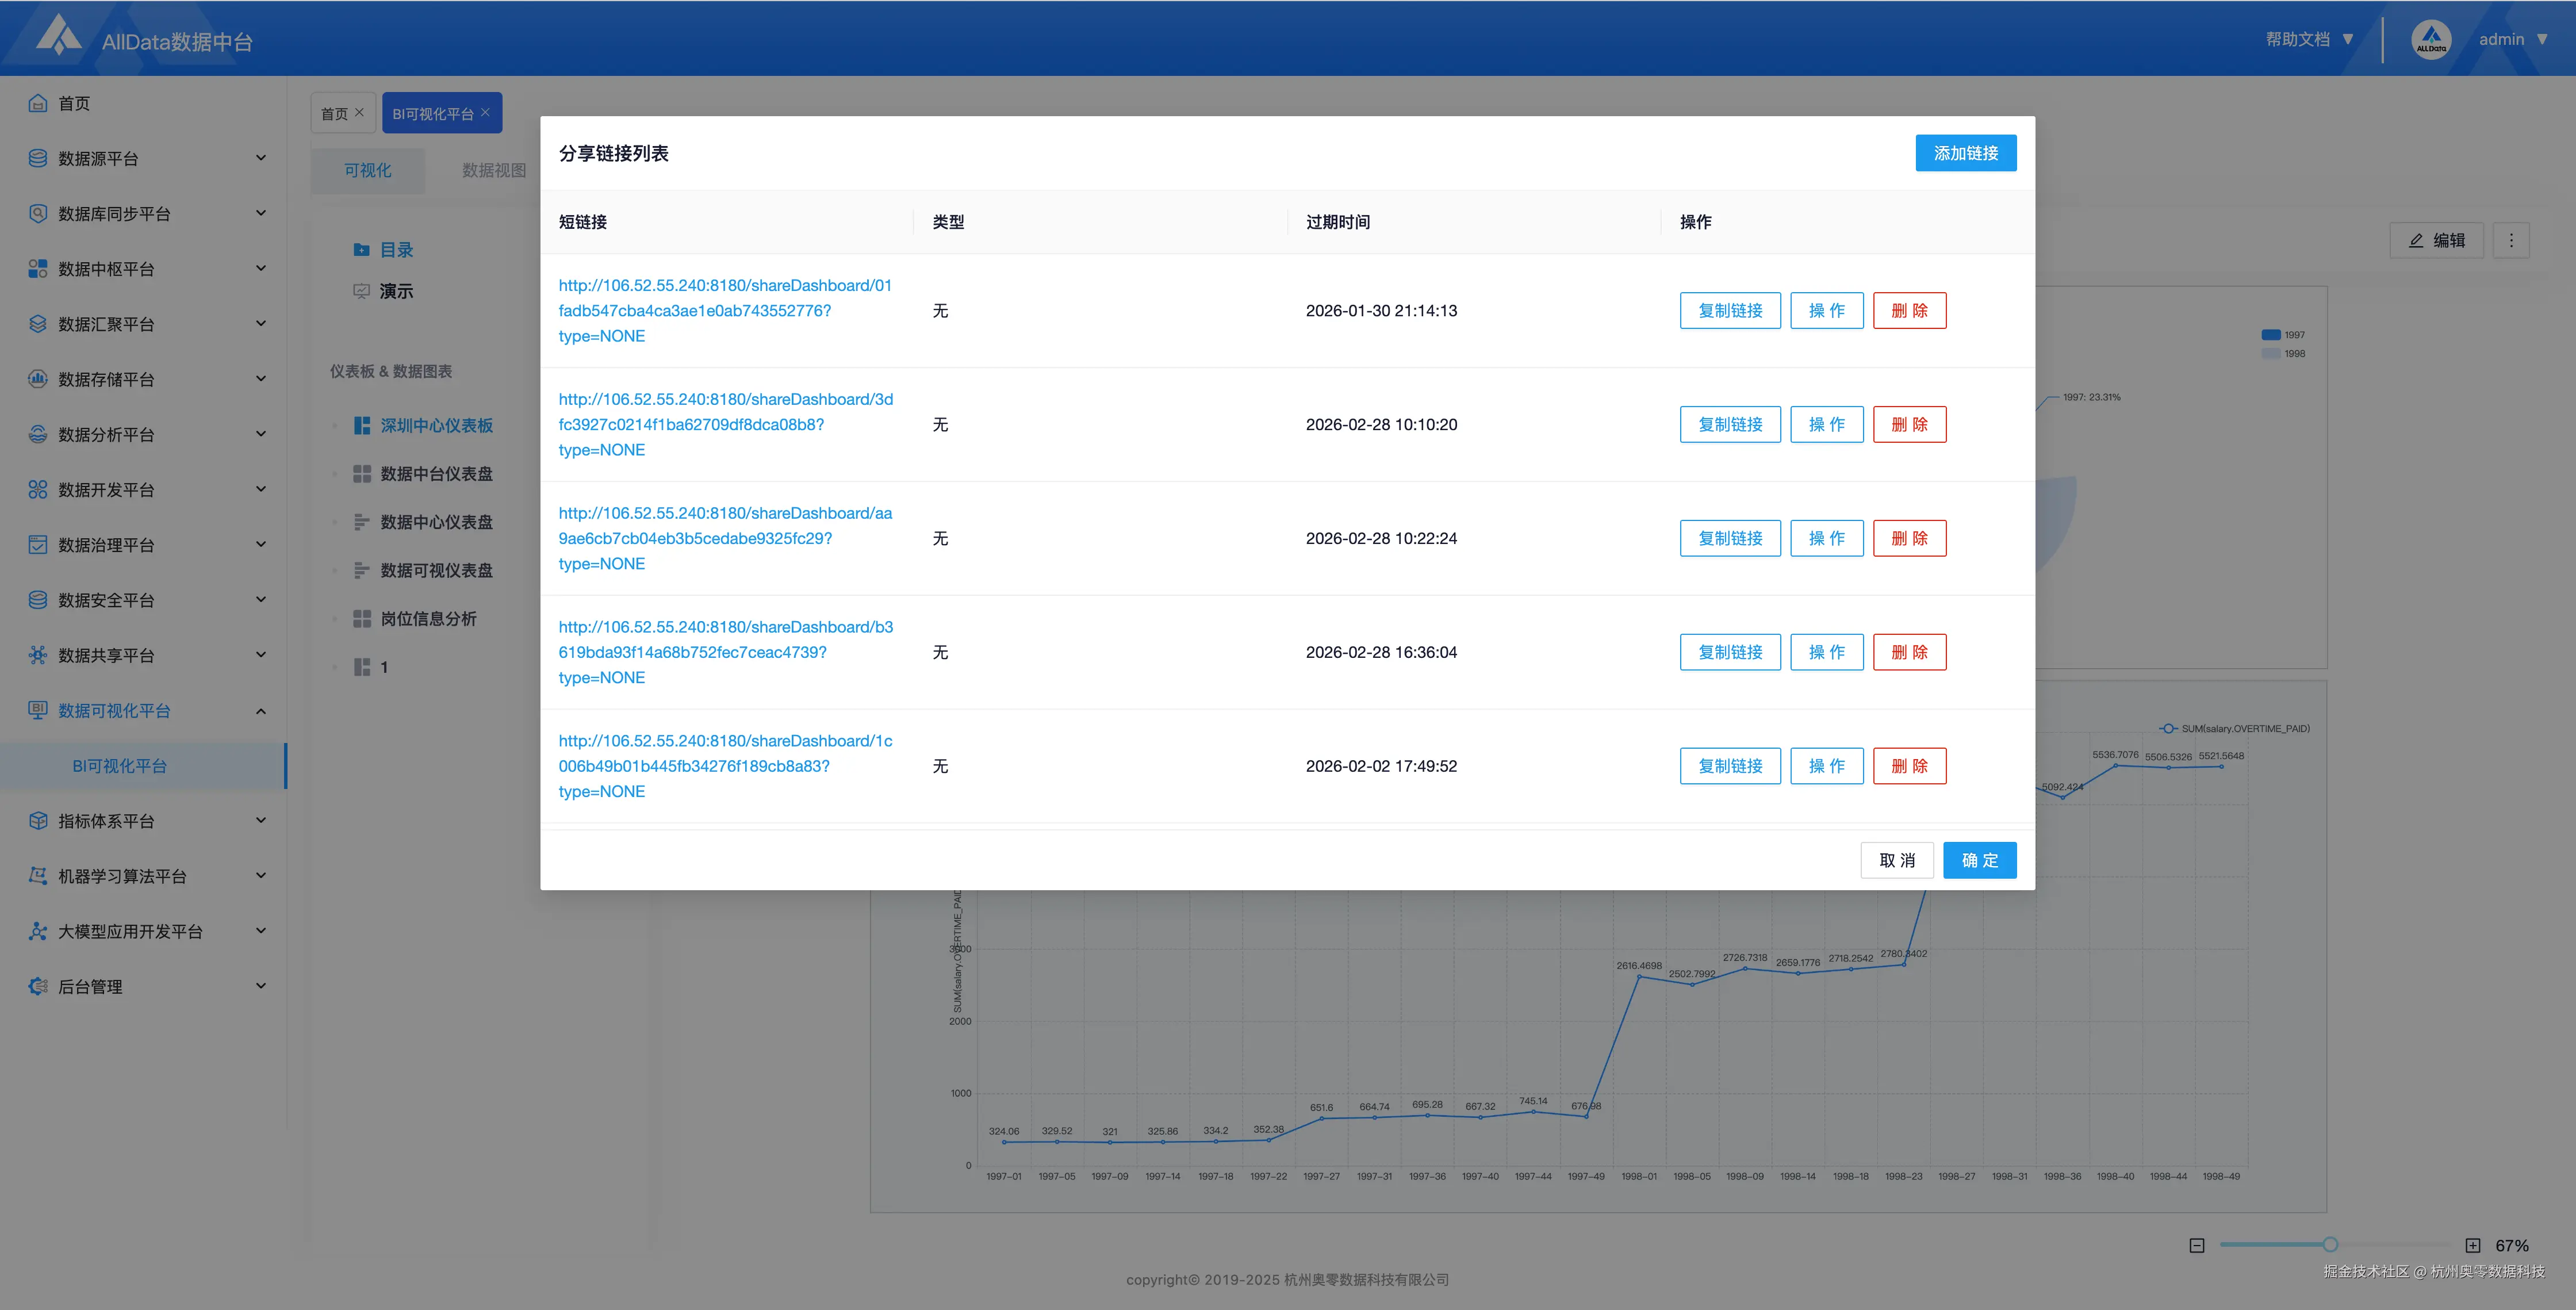This screenshot has width=2576, height=1310.
Task: Close the BI可视化平台 tab
Action: point(485,112)
